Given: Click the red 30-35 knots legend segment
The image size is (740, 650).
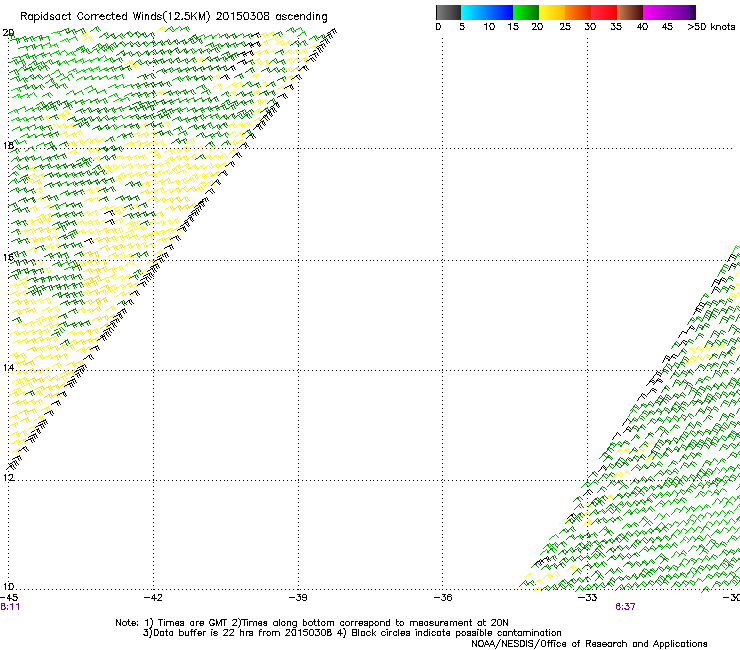Looking at the screenshot, I should (604, 12).
